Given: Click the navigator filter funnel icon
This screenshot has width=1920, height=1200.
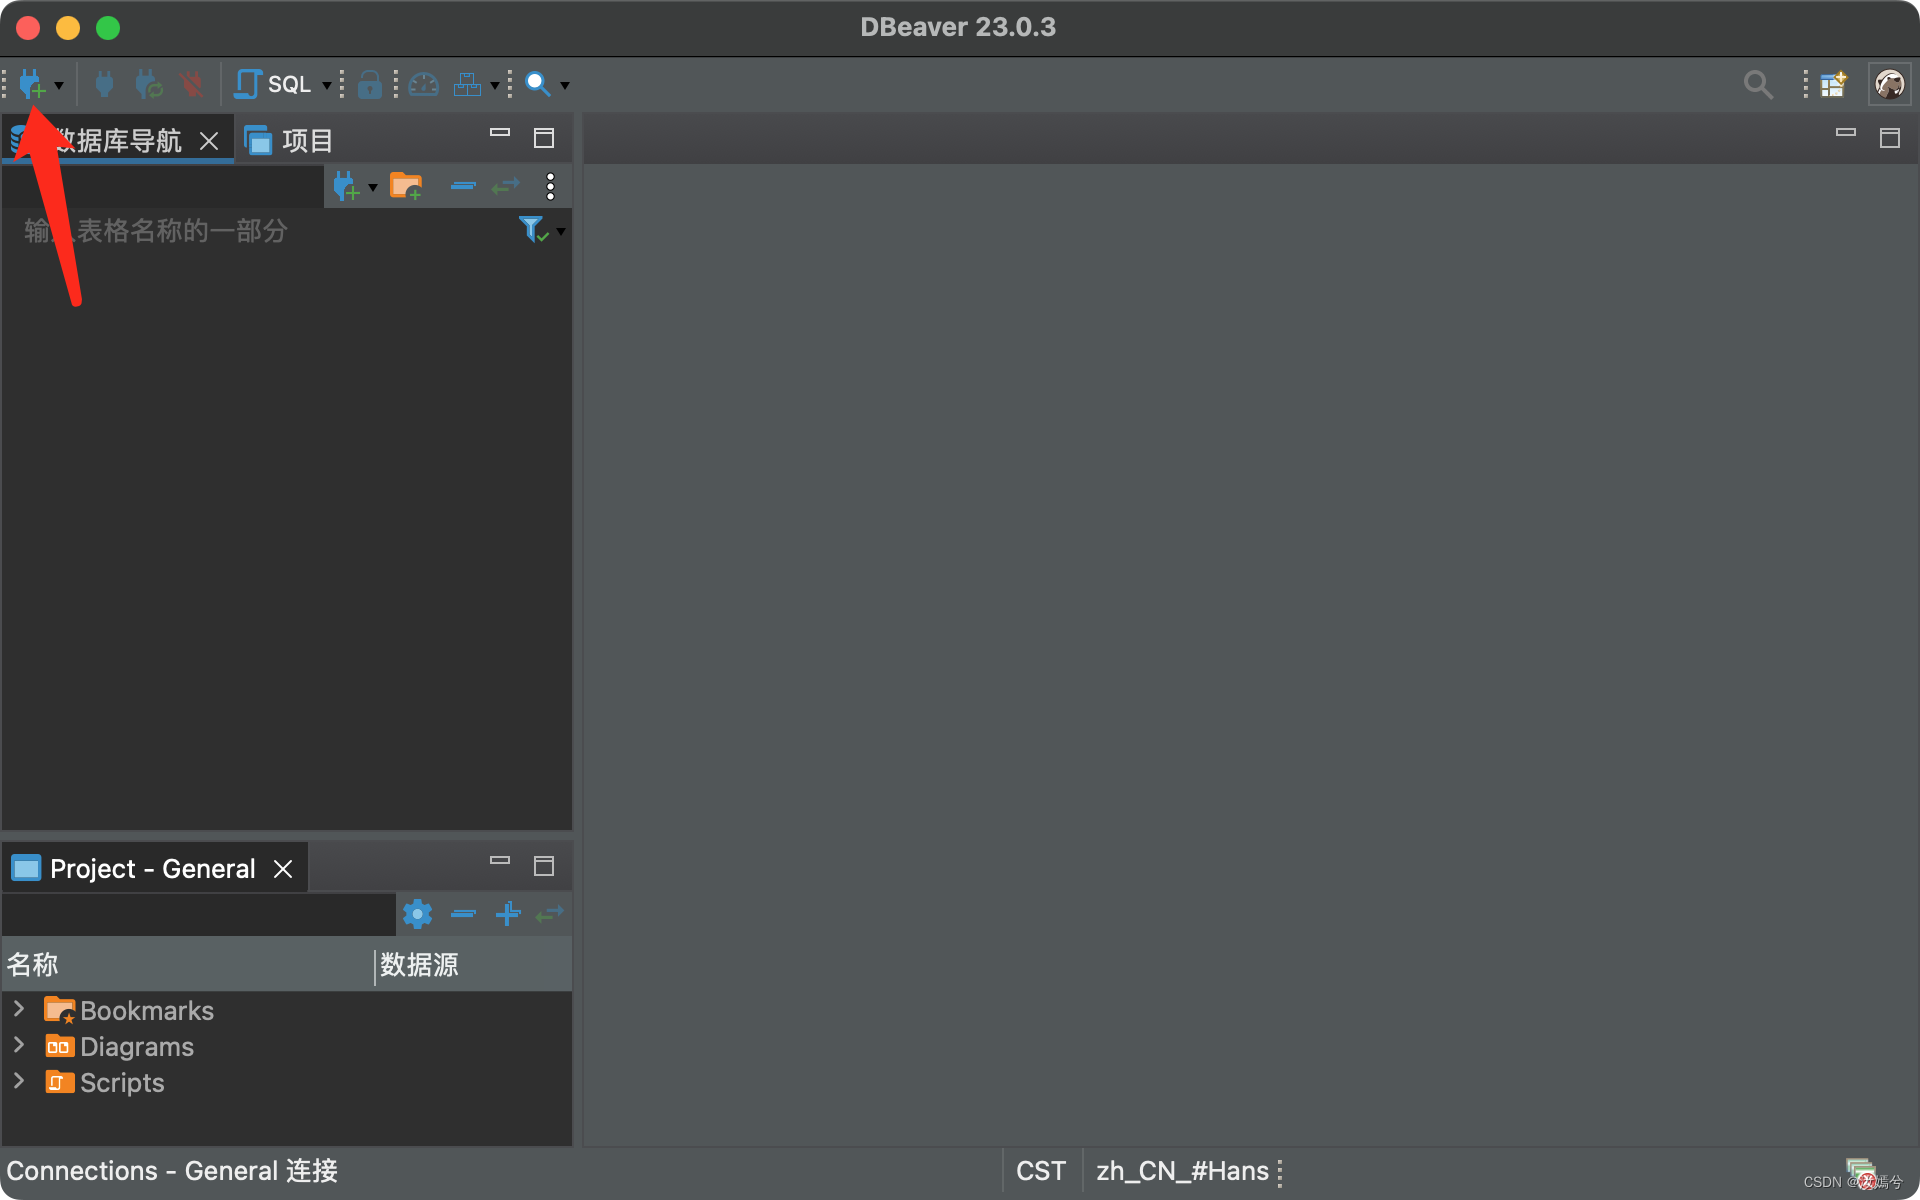Looking at the screenshot, I should click(534, 229).
